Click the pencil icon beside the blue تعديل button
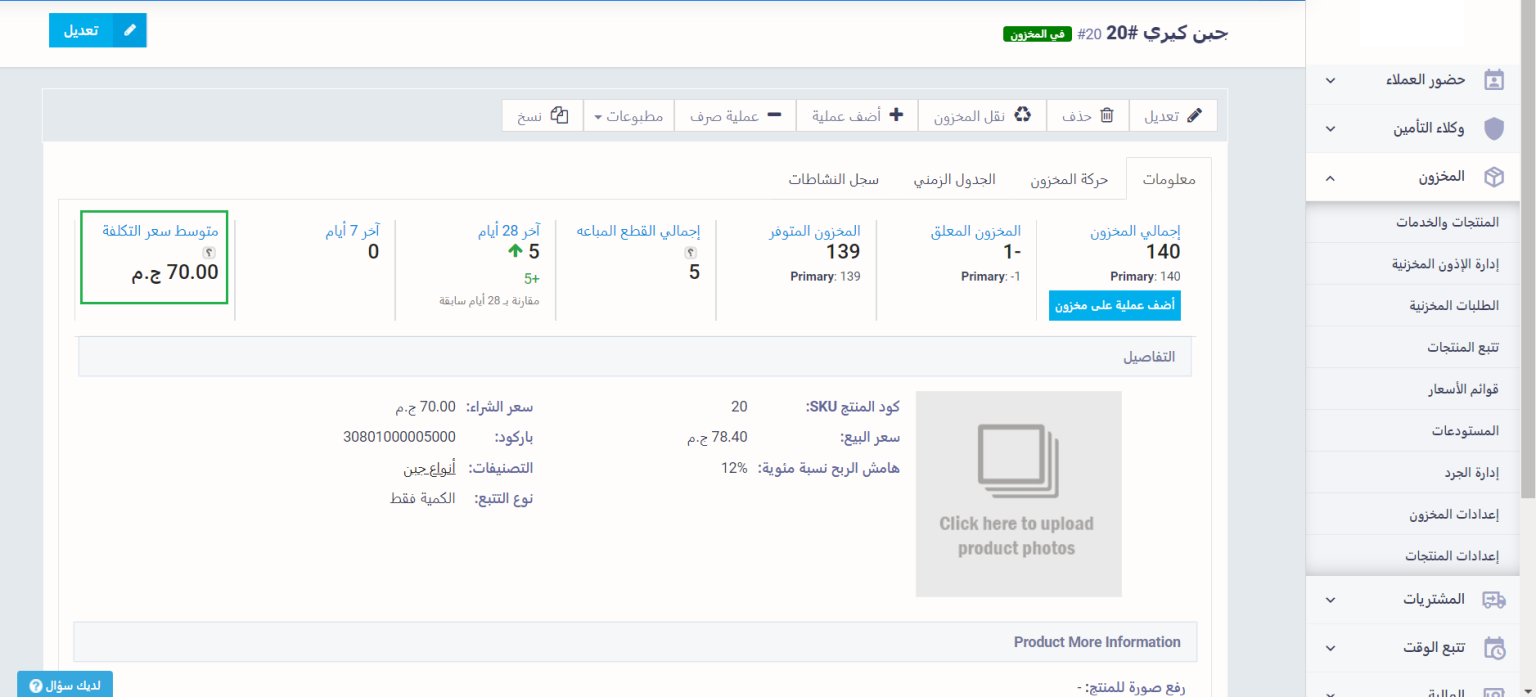The image size is (1536, 697). click(x=129, y=30)
